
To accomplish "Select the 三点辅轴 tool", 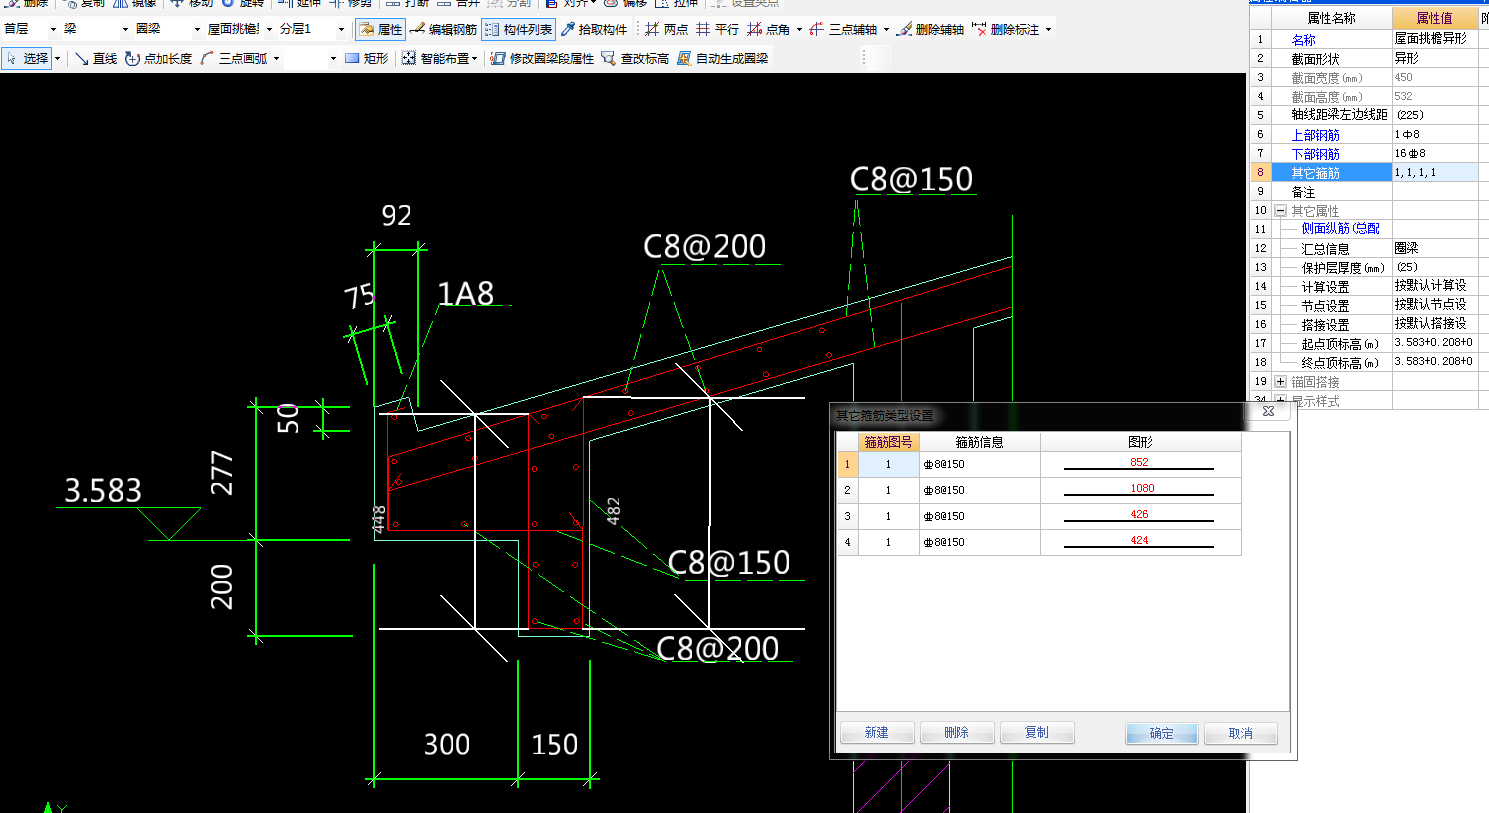I will [x=844, y=30].
